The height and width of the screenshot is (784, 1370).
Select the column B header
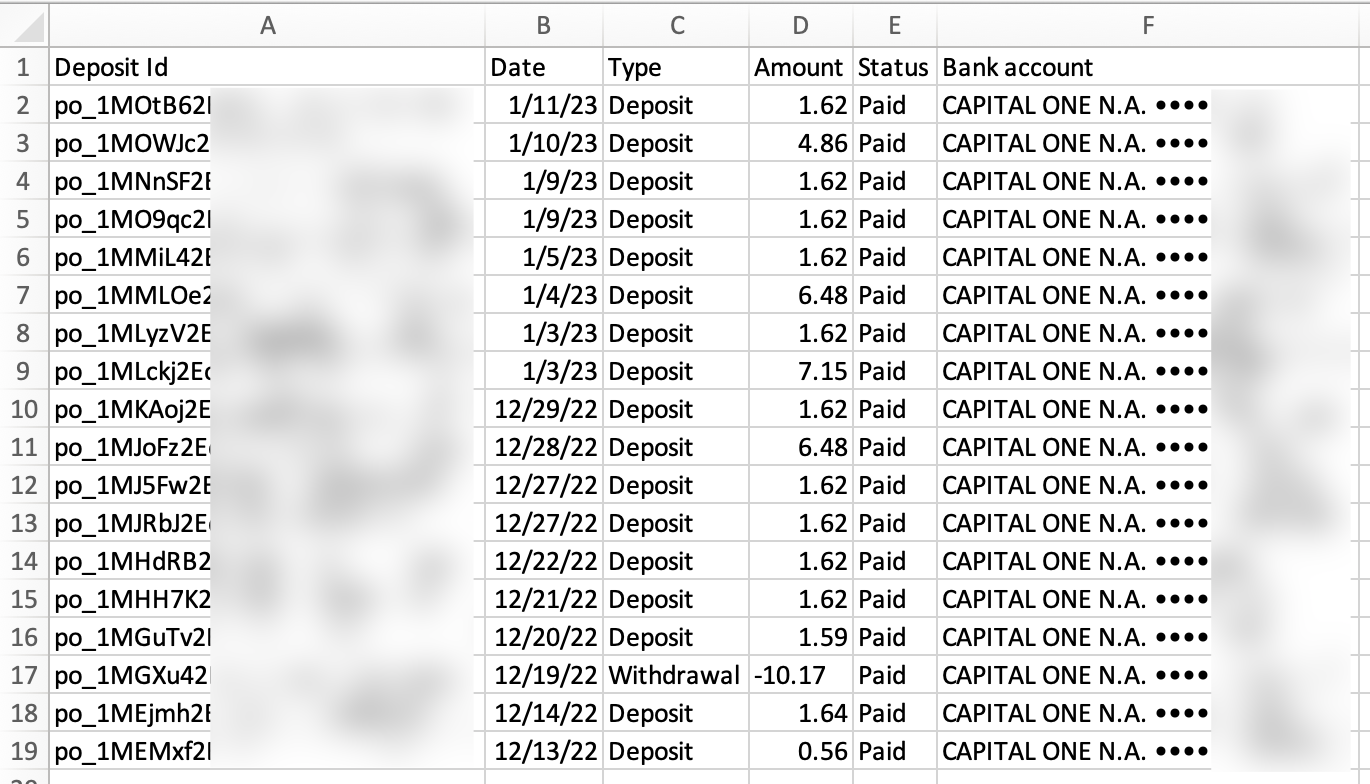tap(544, 27)
